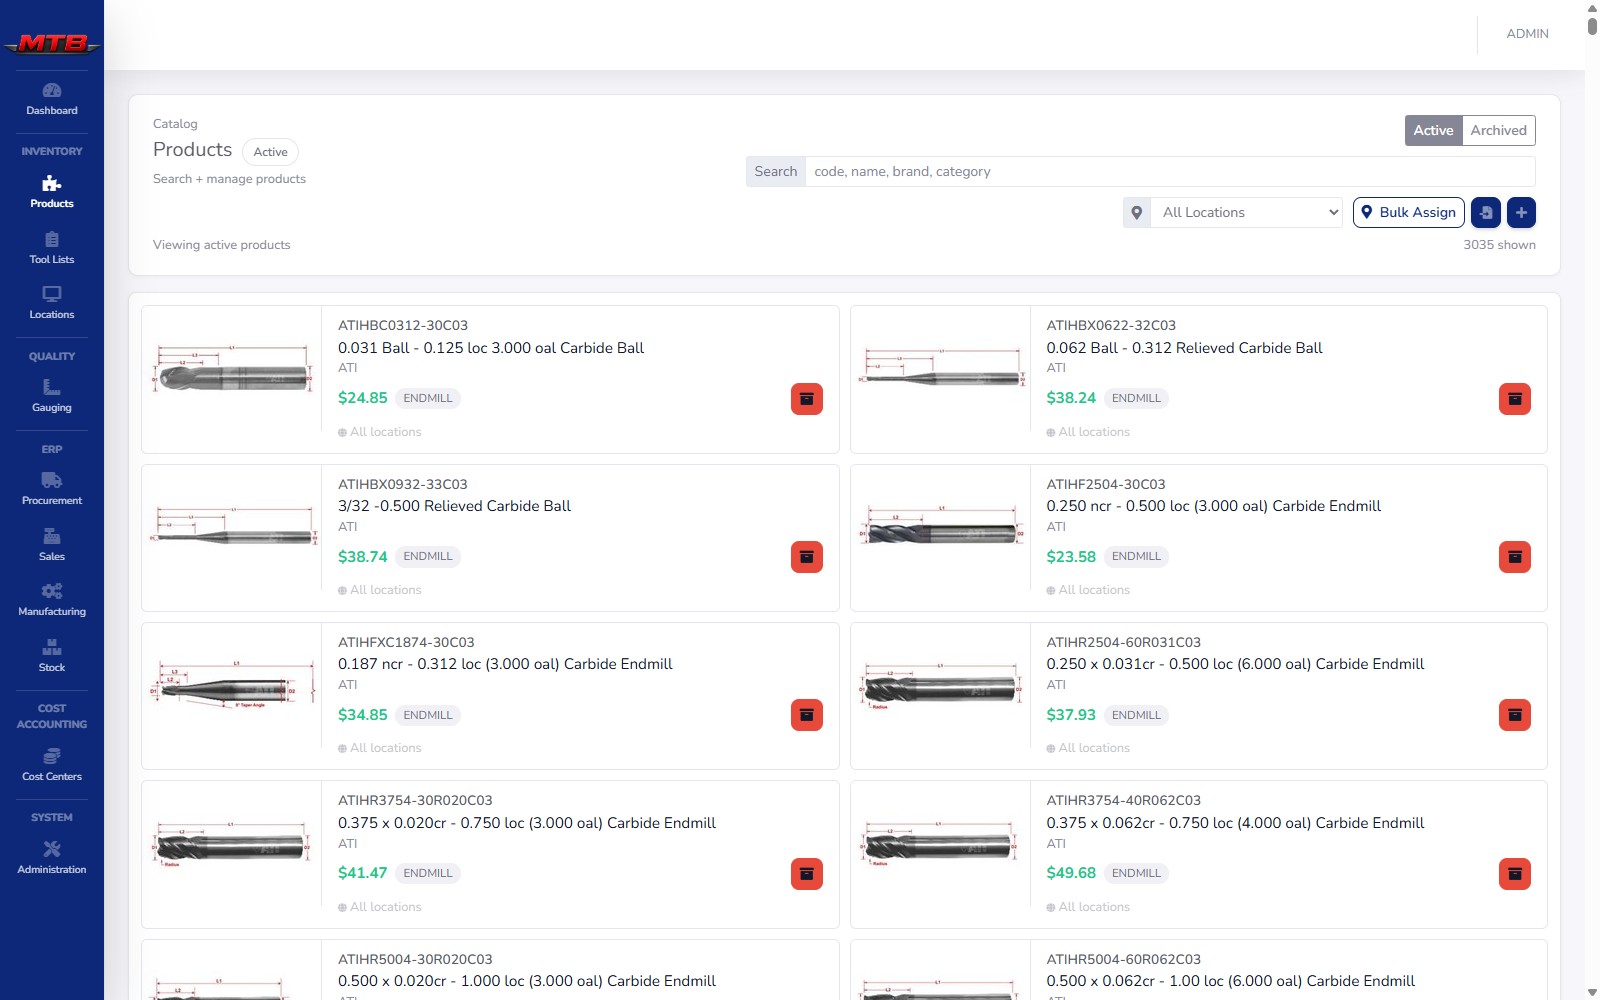The width and height of the screenshot is (1600, 1000).
Task: Click the 3035 shown count
Action: [x=1499, y=245]
